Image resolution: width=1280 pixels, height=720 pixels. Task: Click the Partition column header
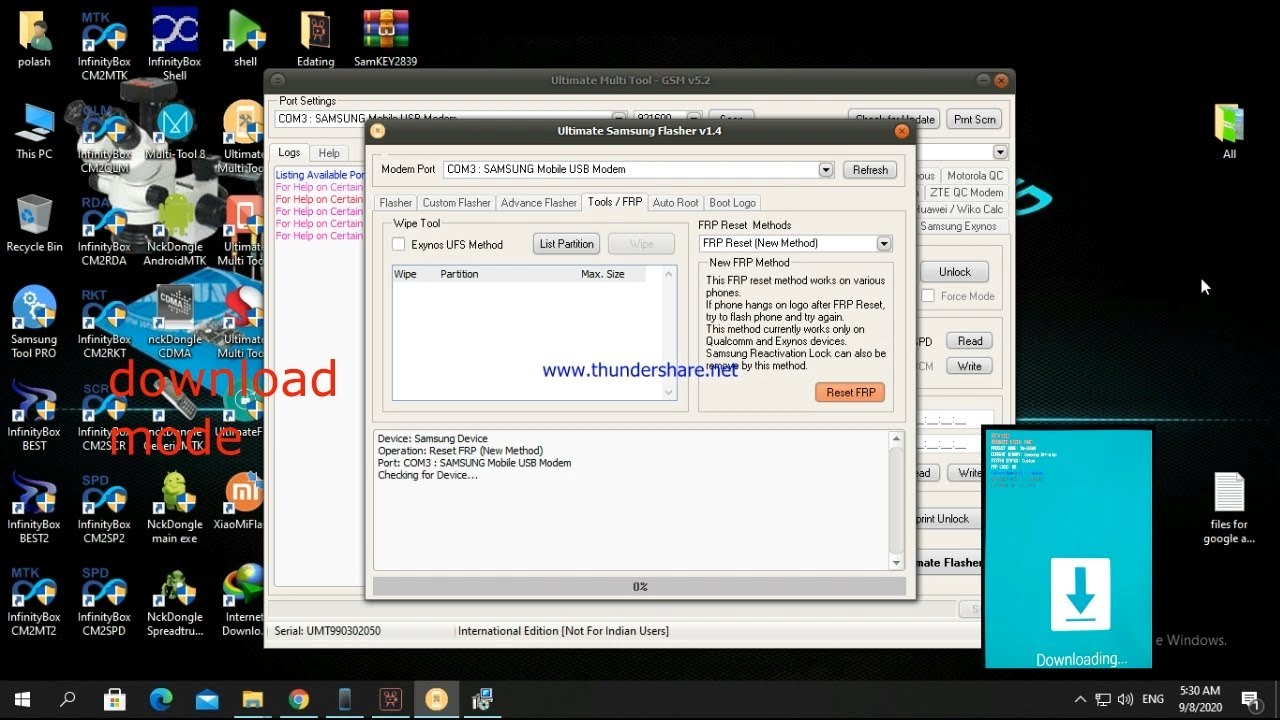(x=459, y=274)
